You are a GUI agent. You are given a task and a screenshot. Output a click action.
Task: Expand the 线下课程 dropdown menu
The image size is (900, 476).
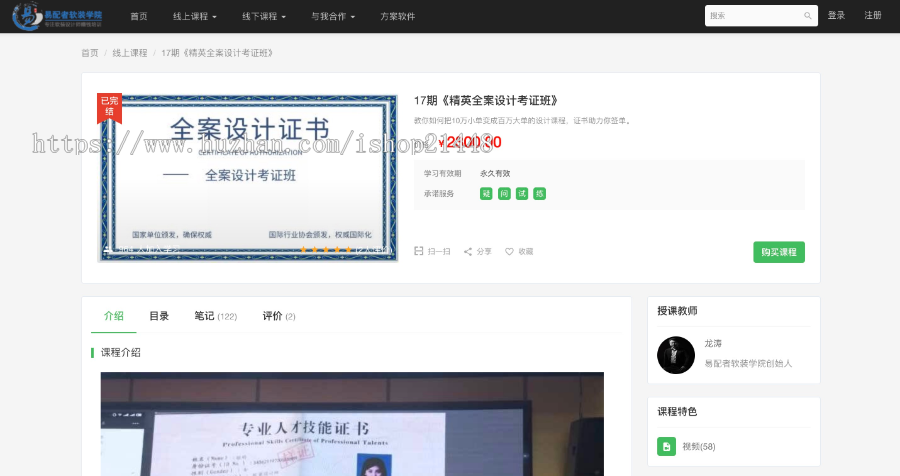263,17
